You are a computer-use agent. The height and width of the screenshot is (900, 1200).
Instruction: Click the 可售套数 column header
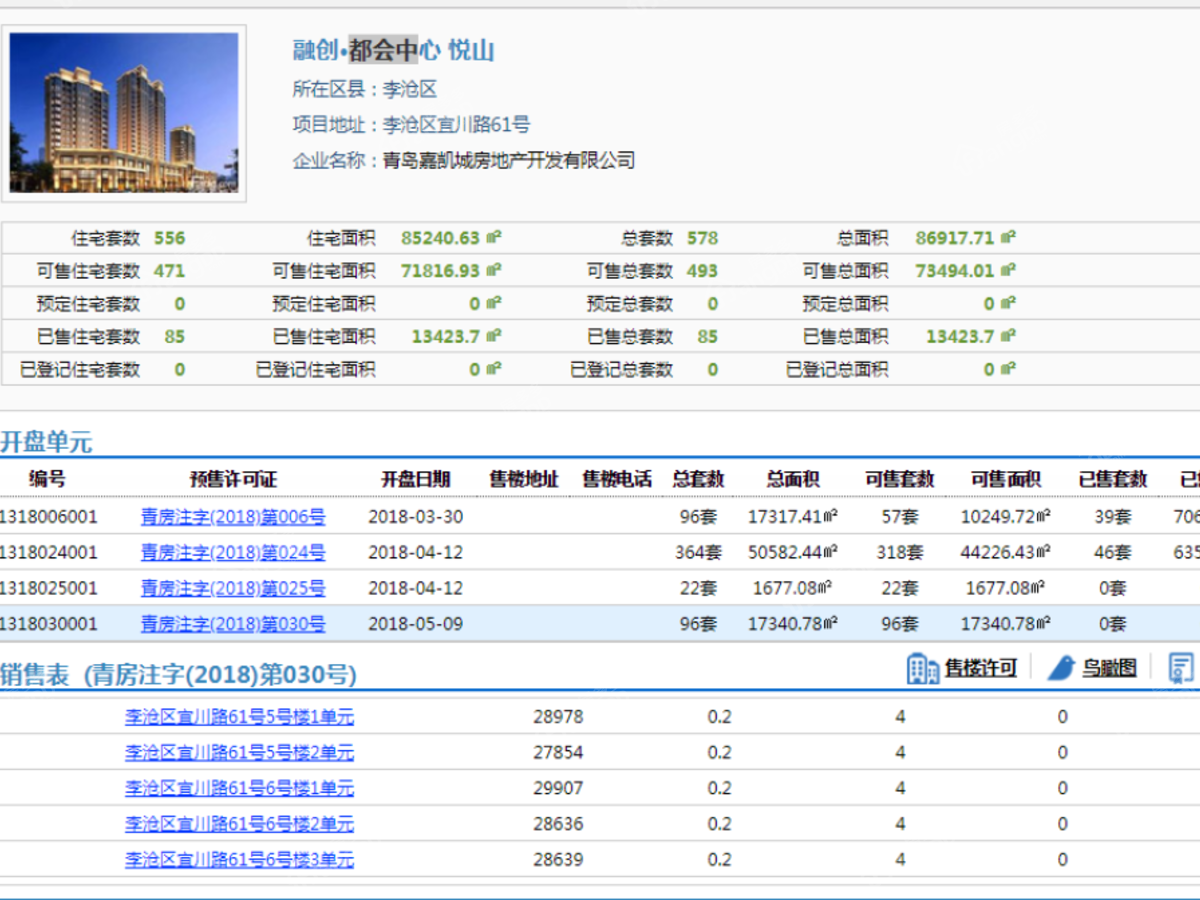[x=899, y=479]
